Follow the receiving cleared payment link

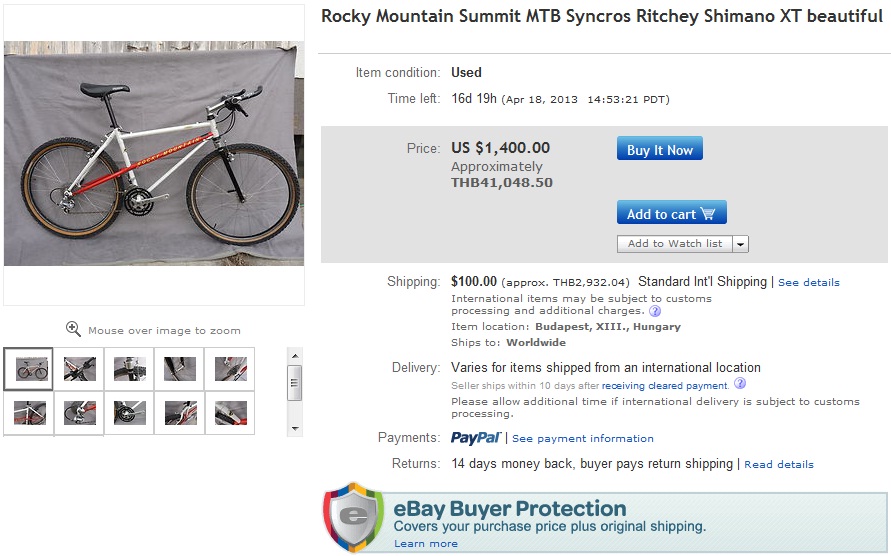coord(664,385)
